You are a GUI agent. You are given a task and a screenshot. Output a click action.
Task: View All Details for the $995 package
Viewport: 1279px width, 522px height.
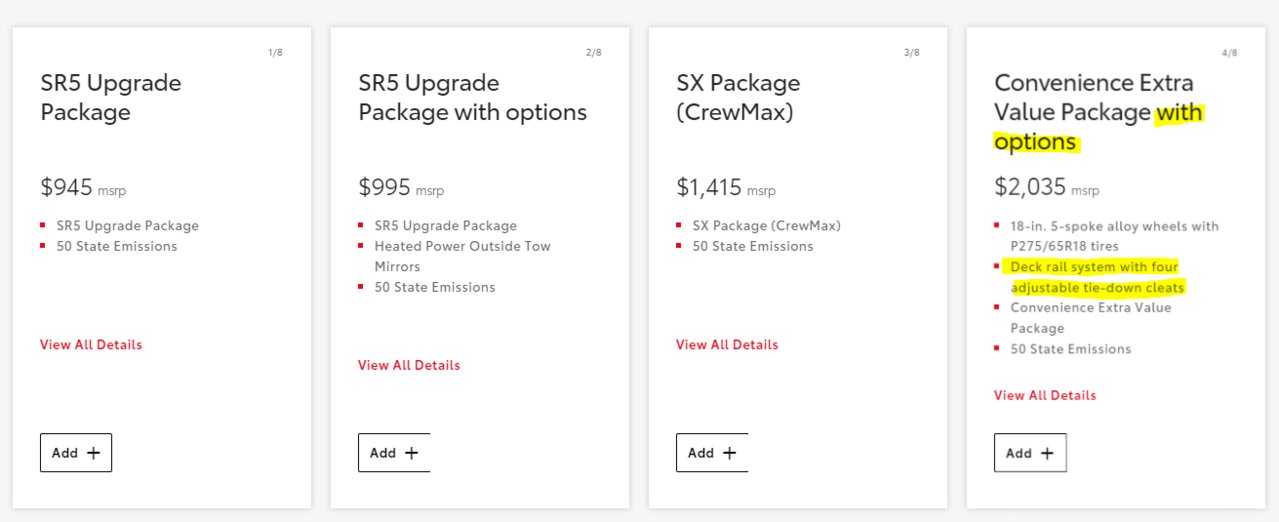(409, 365)
